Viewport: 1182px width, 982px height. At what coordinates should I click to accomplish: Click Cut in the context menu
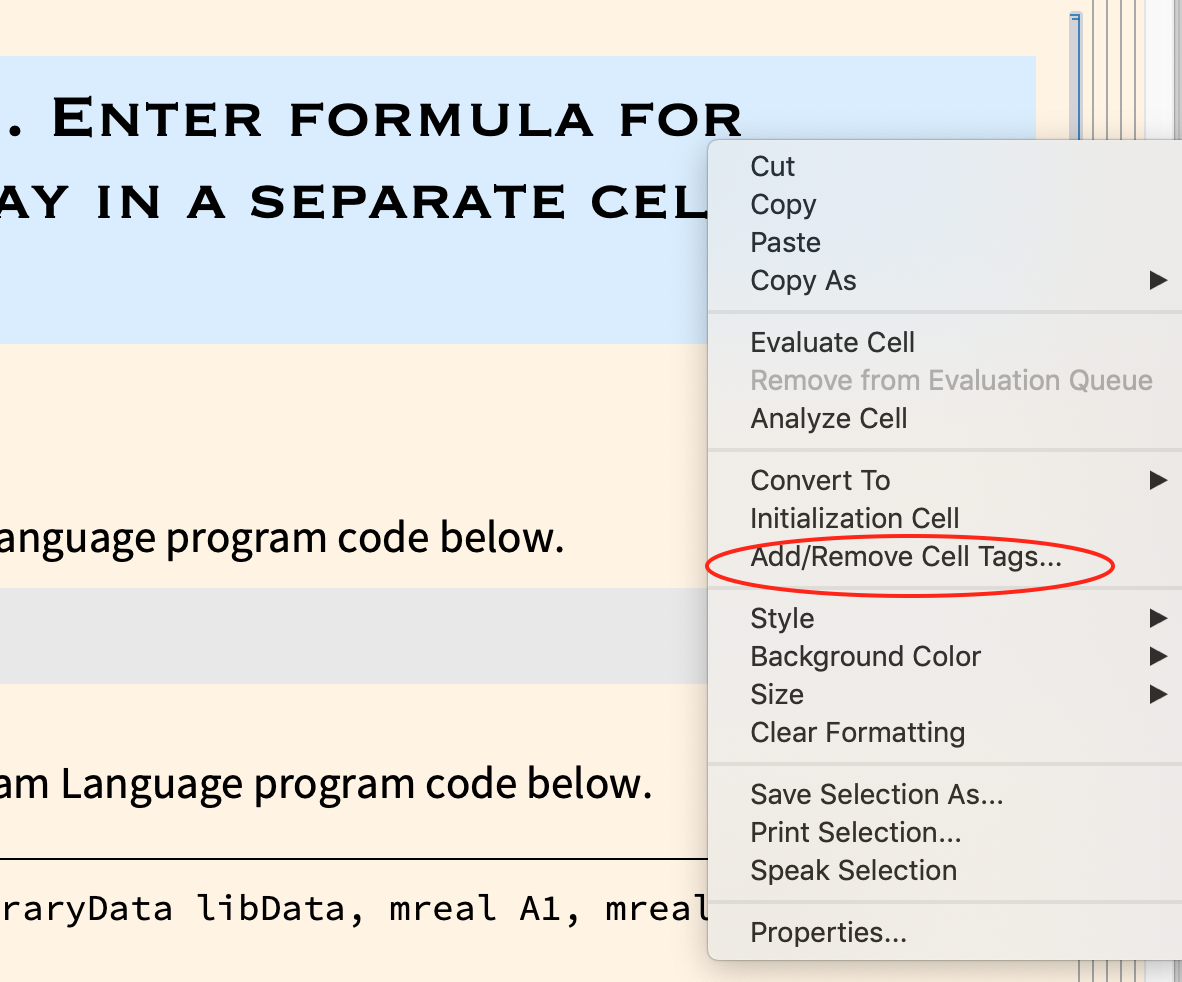click(773, 166)
